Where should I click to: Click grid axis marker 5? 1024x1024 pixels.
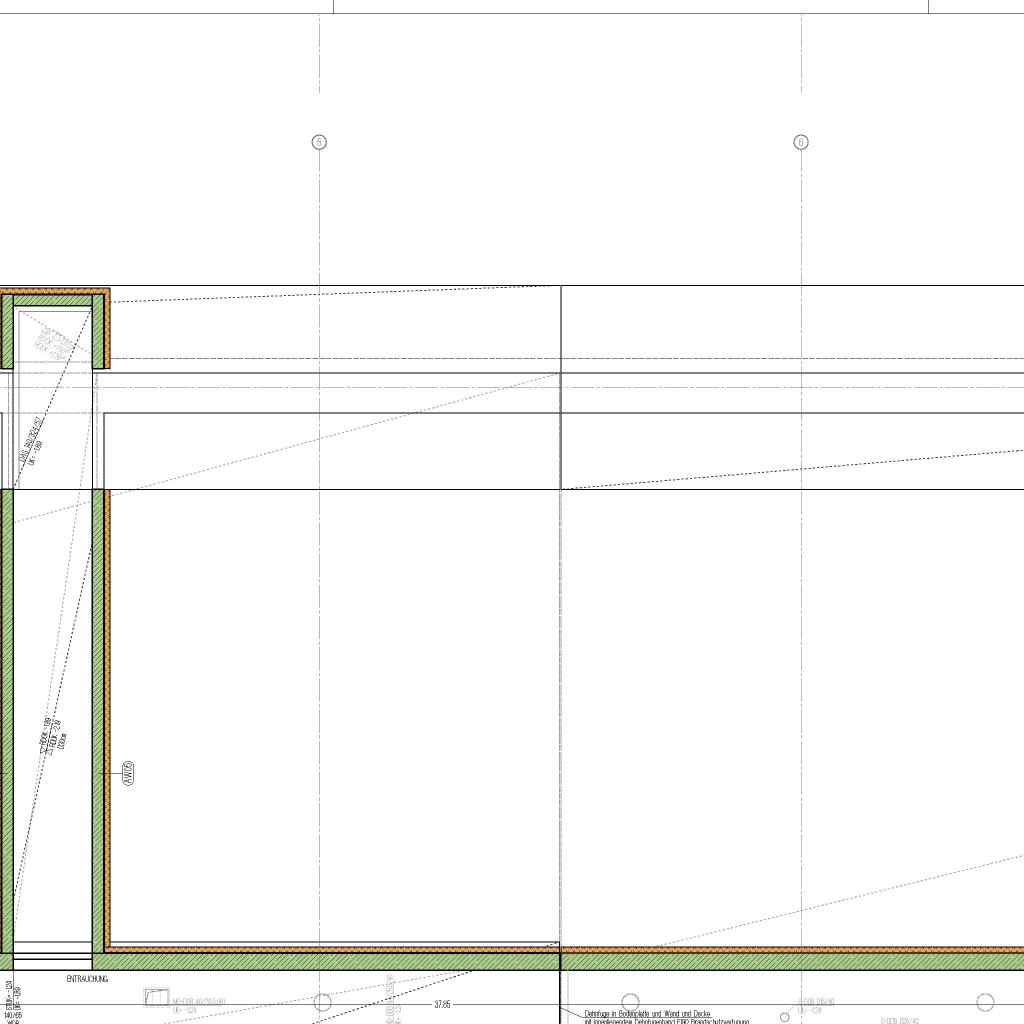(x=319, y=142)
